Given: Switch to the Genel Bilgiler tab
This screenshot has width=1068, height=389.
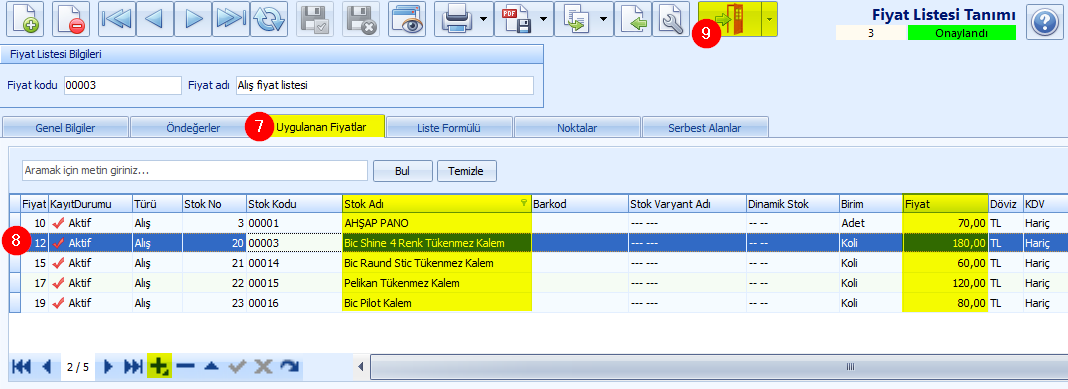Looking at the screenshot, I should tap(65, 127).
